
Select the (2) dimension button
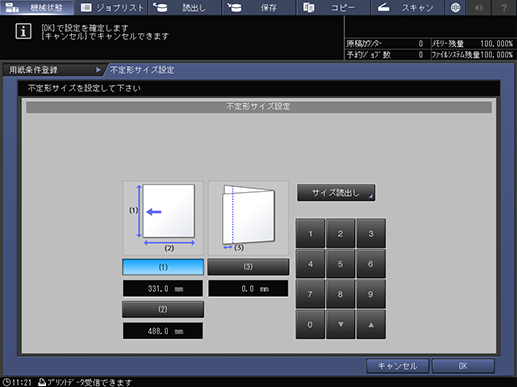pyautogui.click(x=163, y=309)
